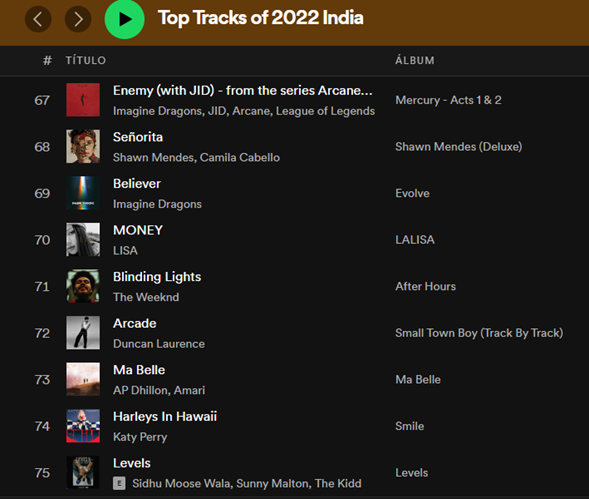Open the Sidhu Moose Wala artist link
Viewport: 589px width, 499px height.
(x=181, y=484)
